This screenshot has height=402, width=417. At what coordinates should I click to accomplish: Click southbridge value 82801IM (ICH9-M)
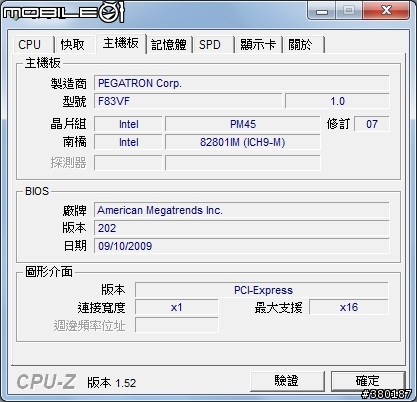pyautogui.click(x=243, y=142)
